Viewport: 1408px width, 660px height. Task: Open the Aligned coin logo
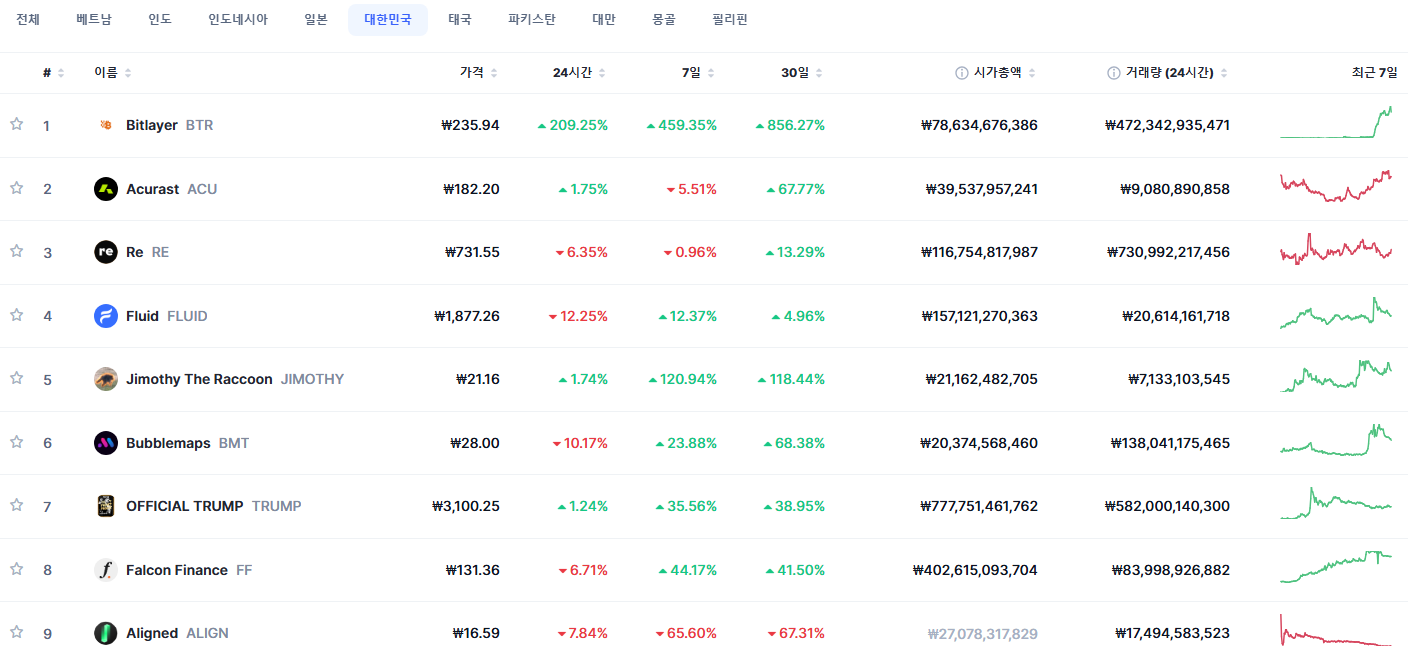click(x=106, y=633)
